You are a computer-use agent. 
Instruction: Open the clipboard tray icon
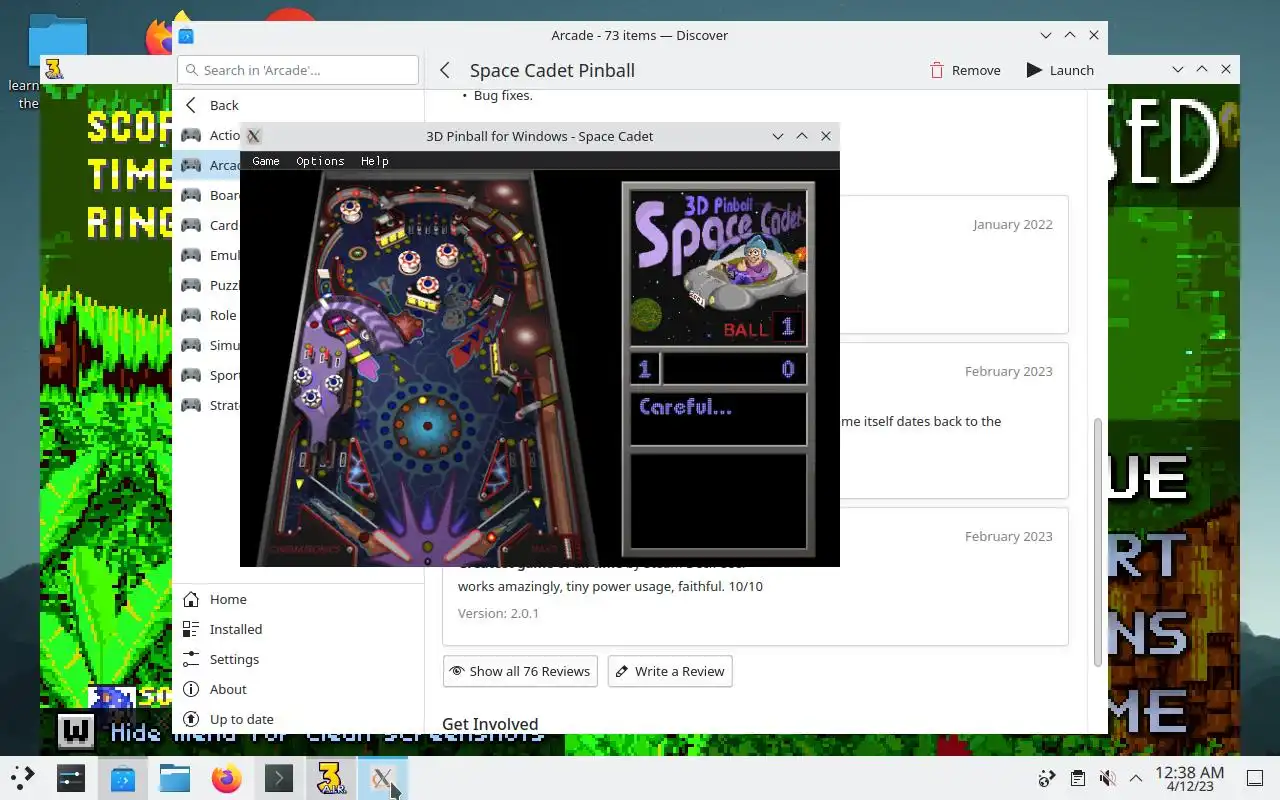click(1077, 778)
